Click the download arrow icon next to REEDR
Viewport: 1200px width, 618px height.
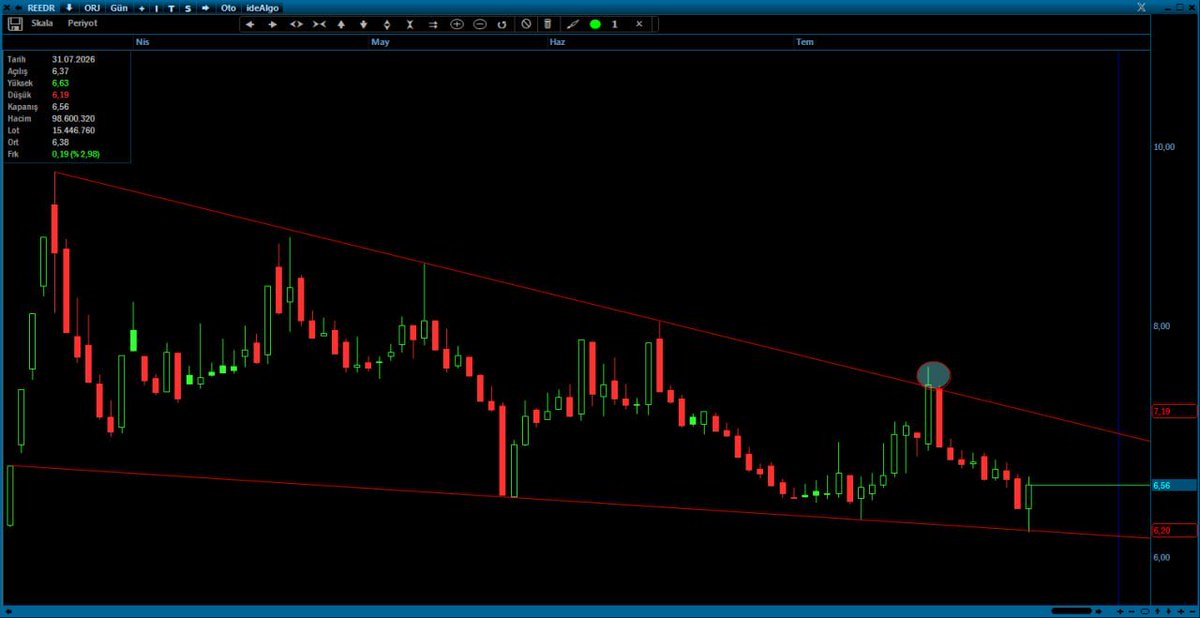tap(69, 7)
